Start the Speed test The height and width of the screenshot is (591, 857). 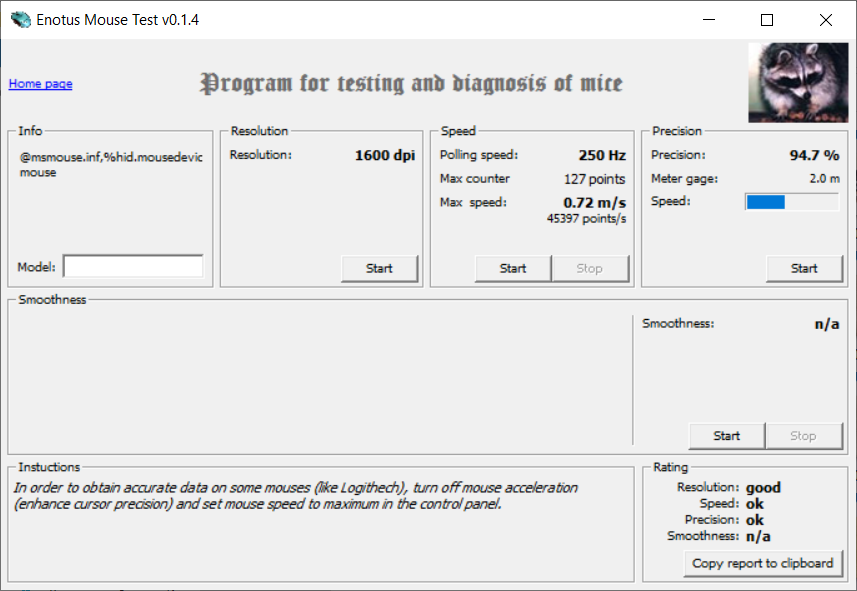(513, 268)
